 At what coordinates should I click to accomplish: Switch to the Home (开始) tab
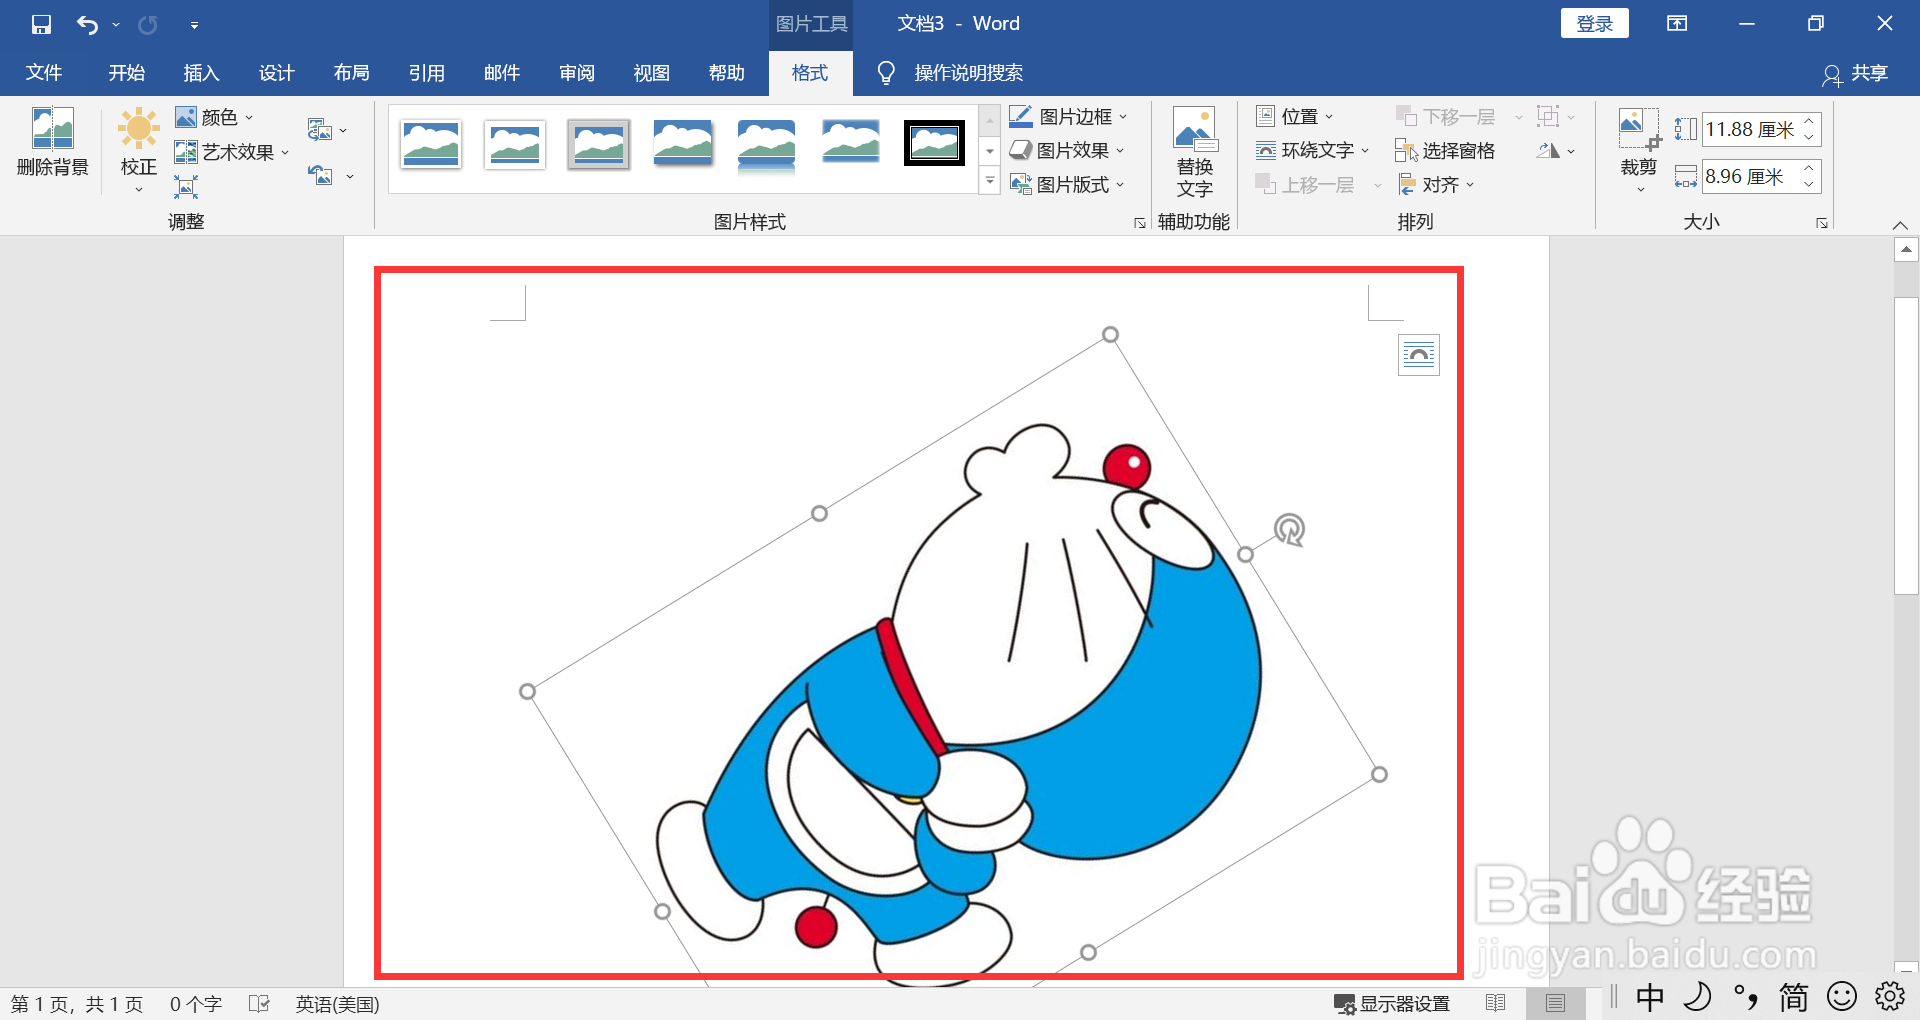pos(127,73)
